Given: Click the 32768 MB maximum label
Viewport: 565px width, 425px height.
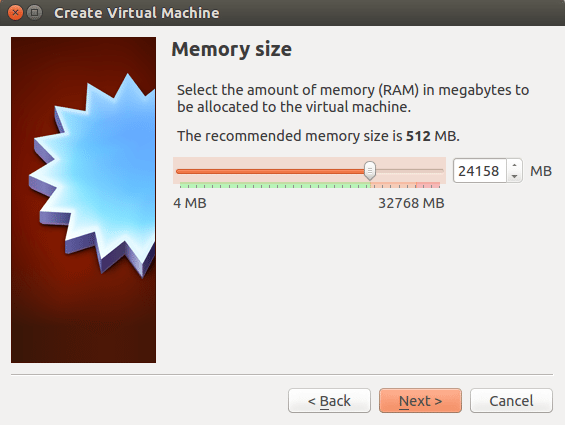Looking at the screenshot, I should pyautogui.click(x=411, y=203).
